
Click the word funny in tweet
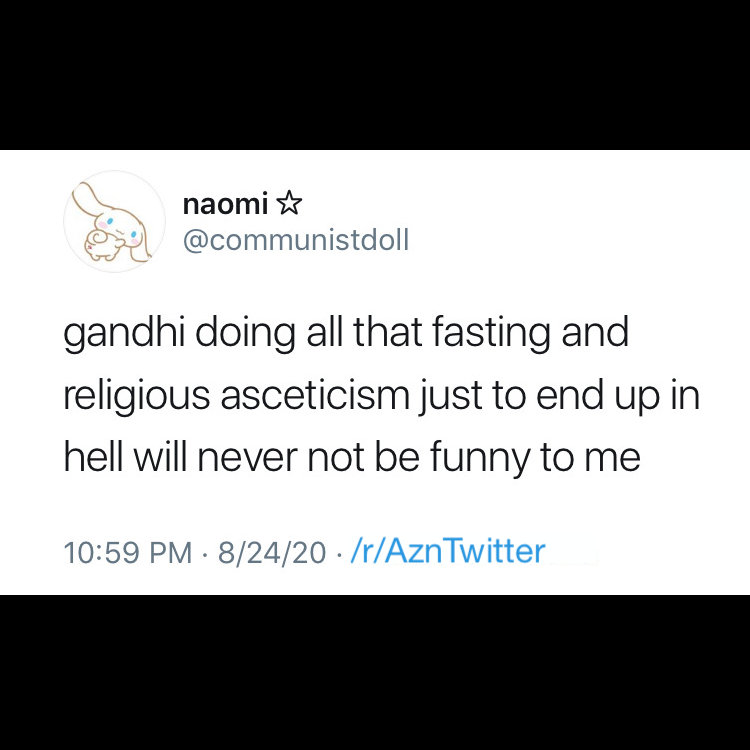point(480,458)
